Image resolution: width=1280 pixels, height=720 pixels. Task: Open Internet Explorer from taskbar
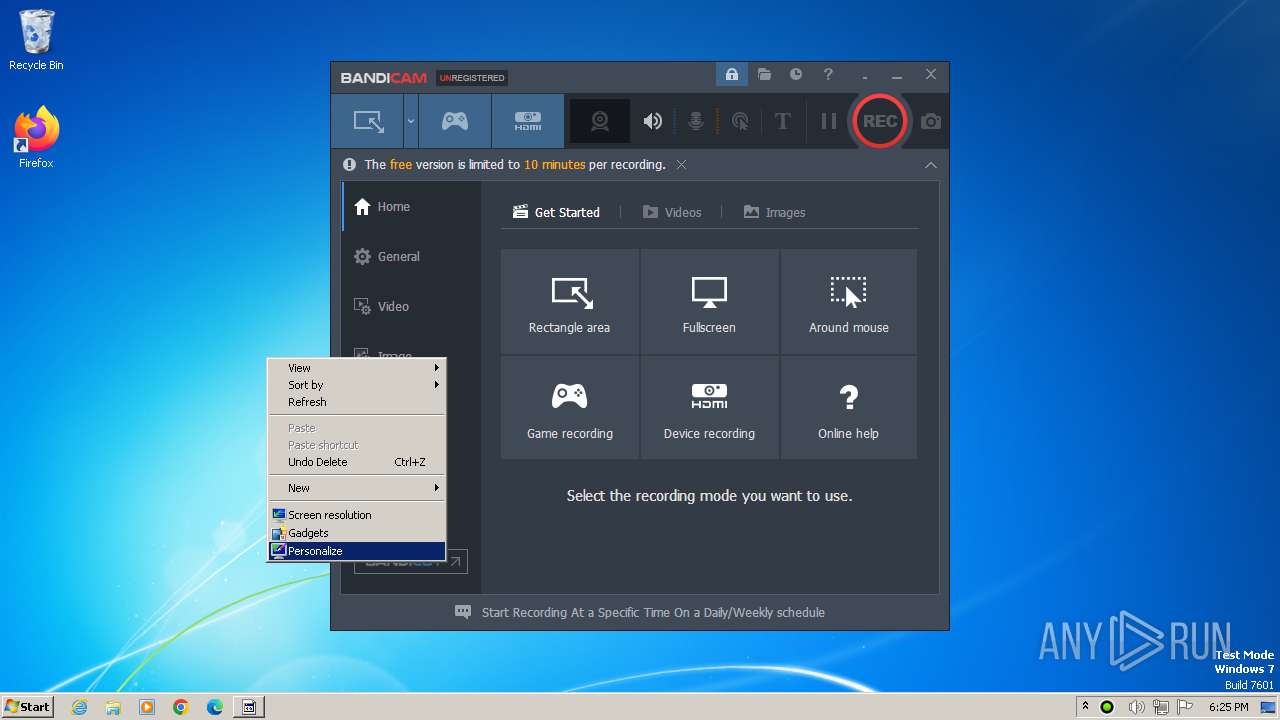(x=79, y=707)
